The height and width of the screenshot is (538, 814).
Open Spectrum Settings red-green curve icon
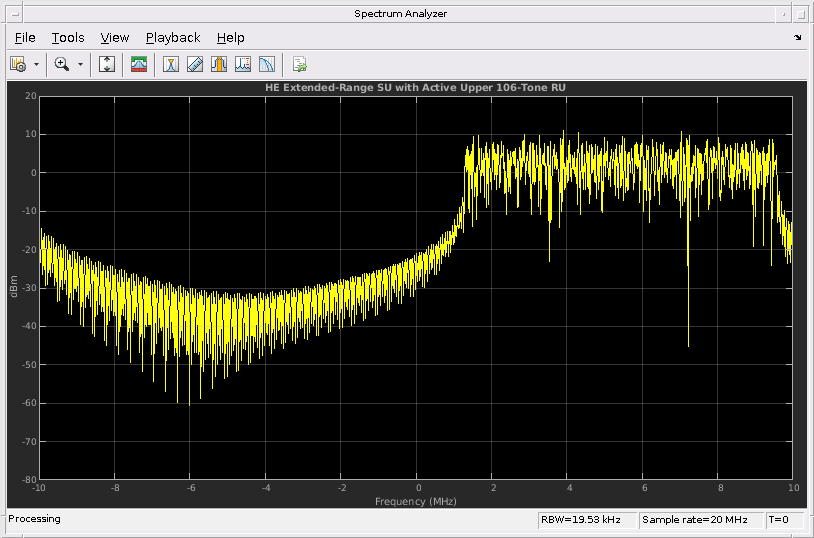tap(140, 64)
